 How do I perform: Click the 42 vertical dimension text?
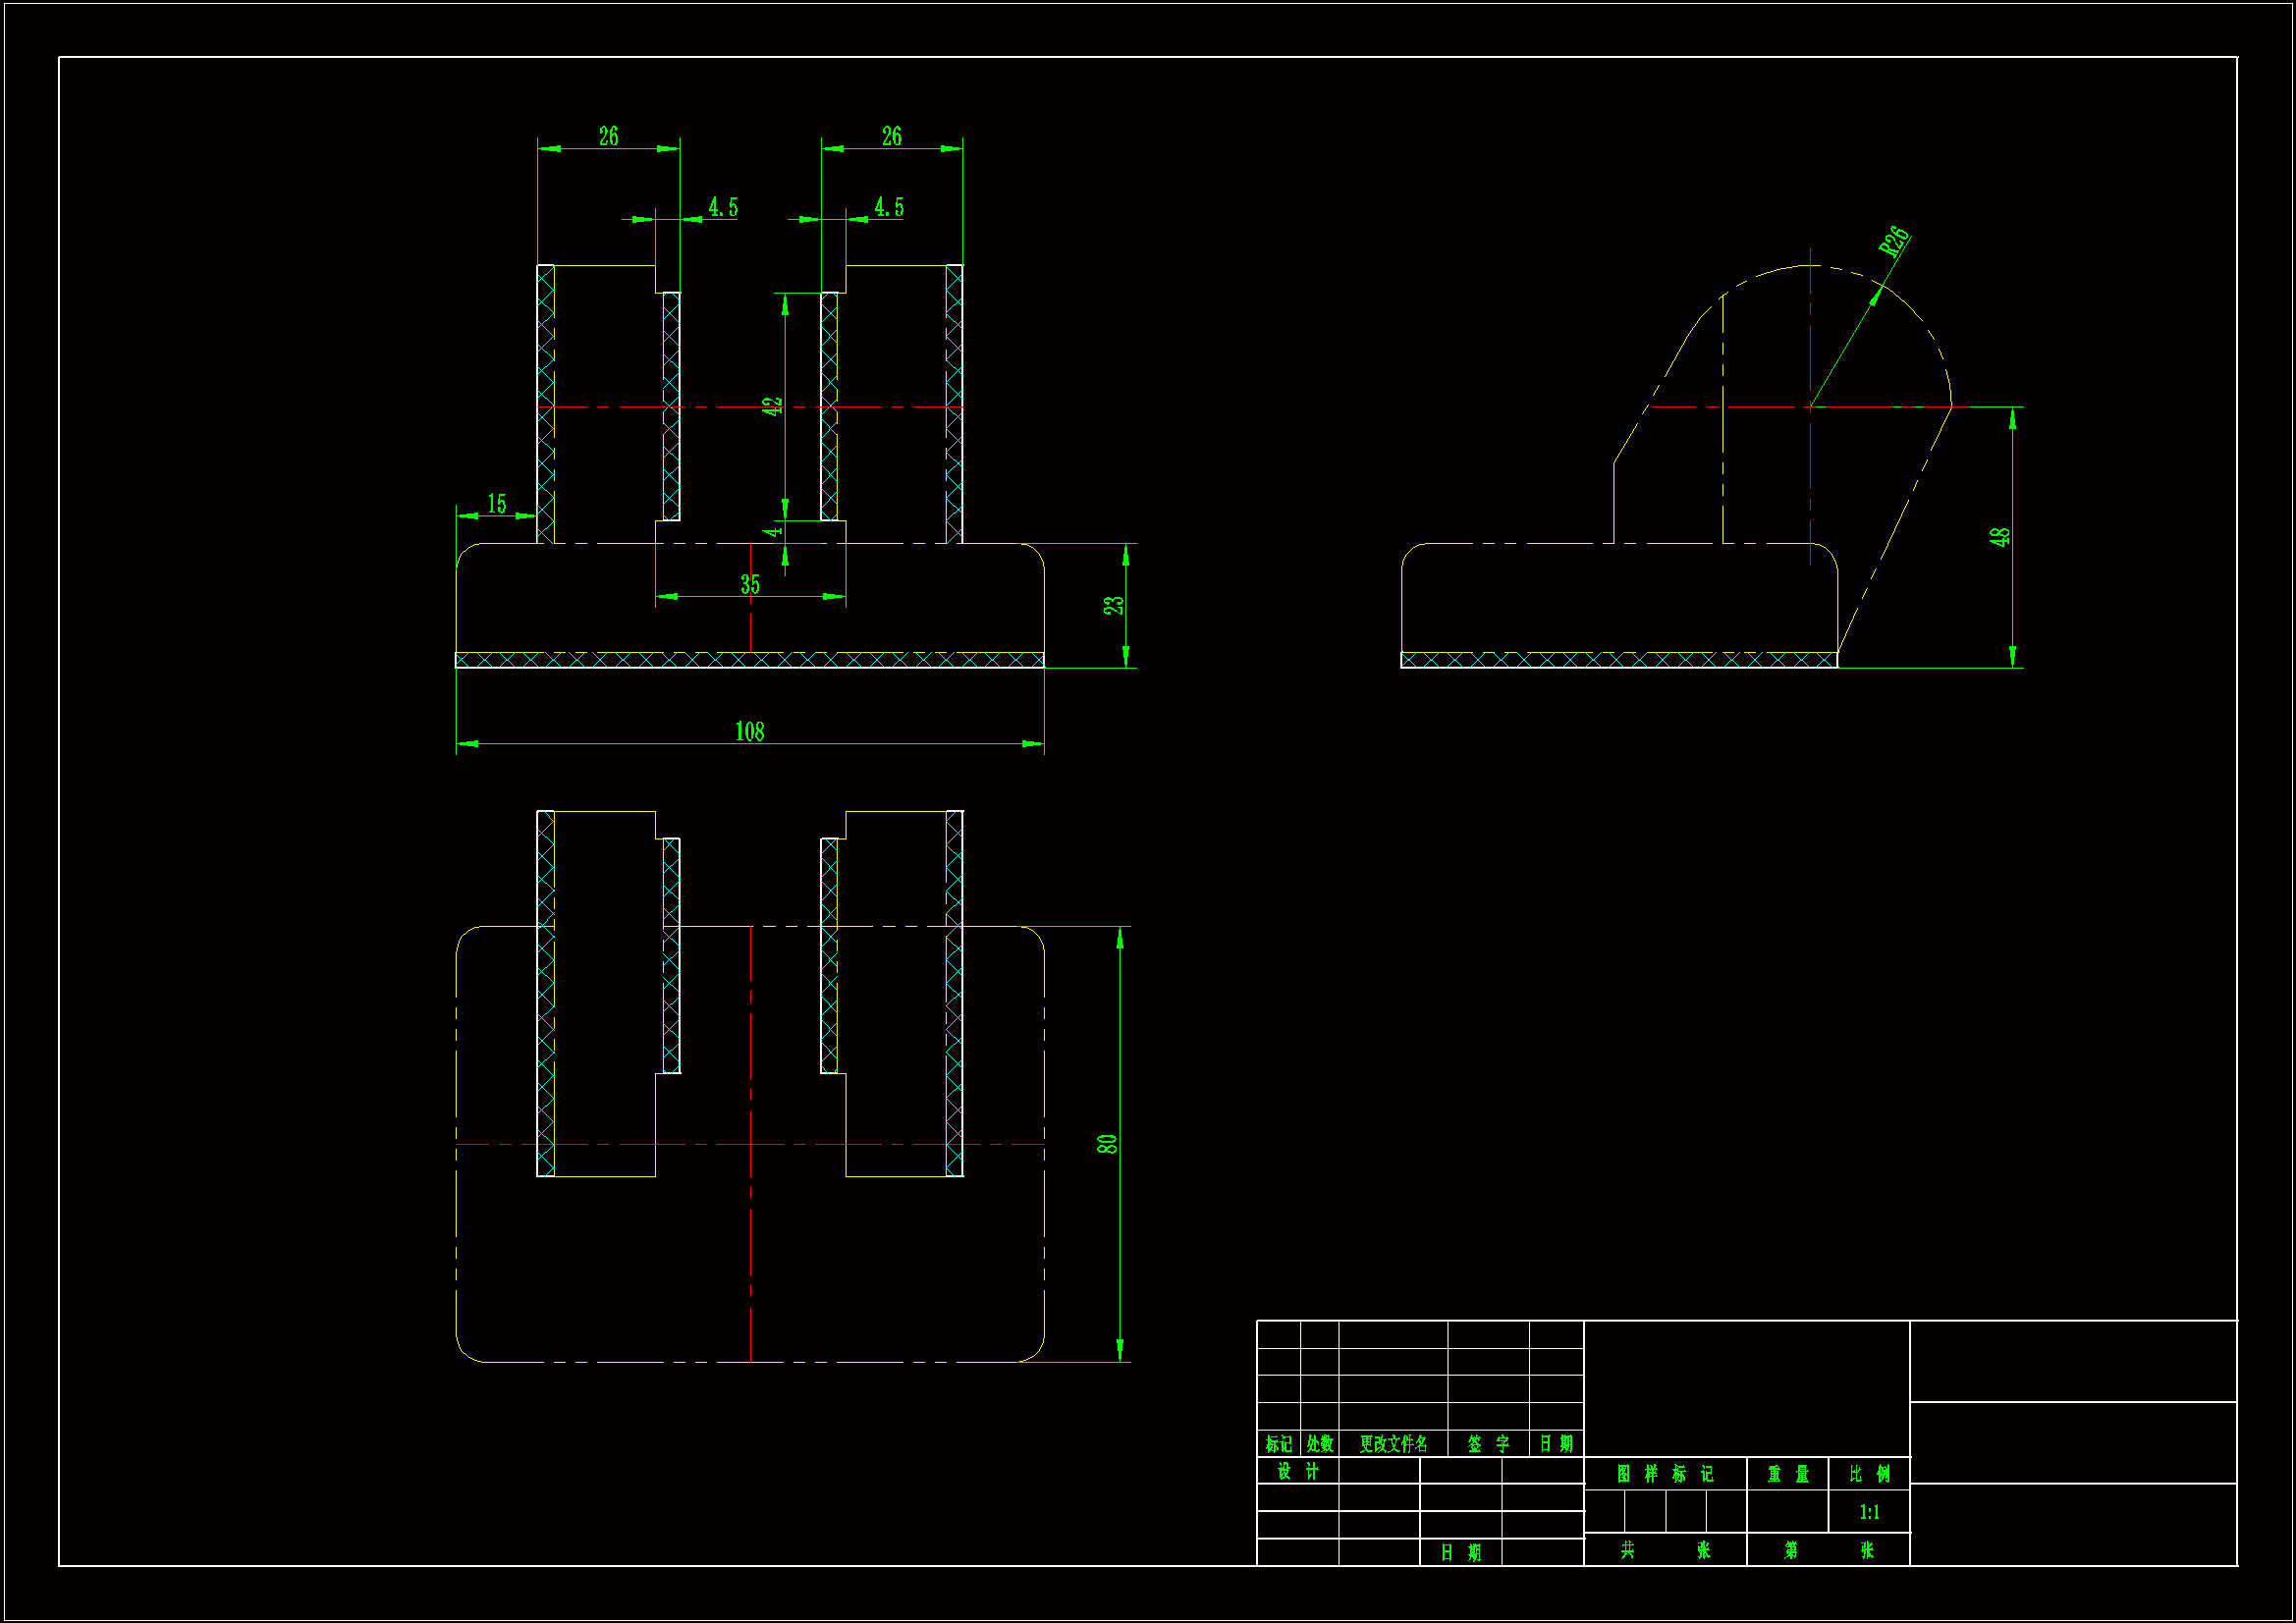pyautogui.click(x=771, y=406)
